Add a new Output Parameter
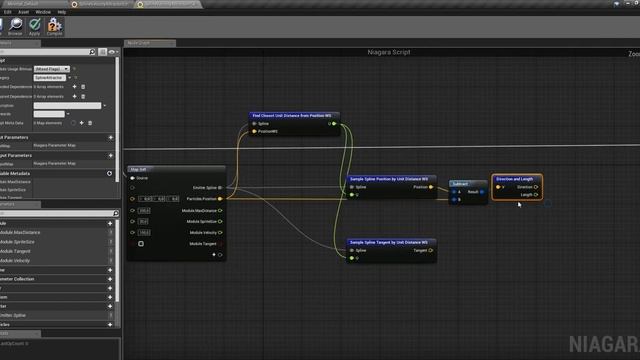This screenshot has width=640, height=360. click(110, 156)
